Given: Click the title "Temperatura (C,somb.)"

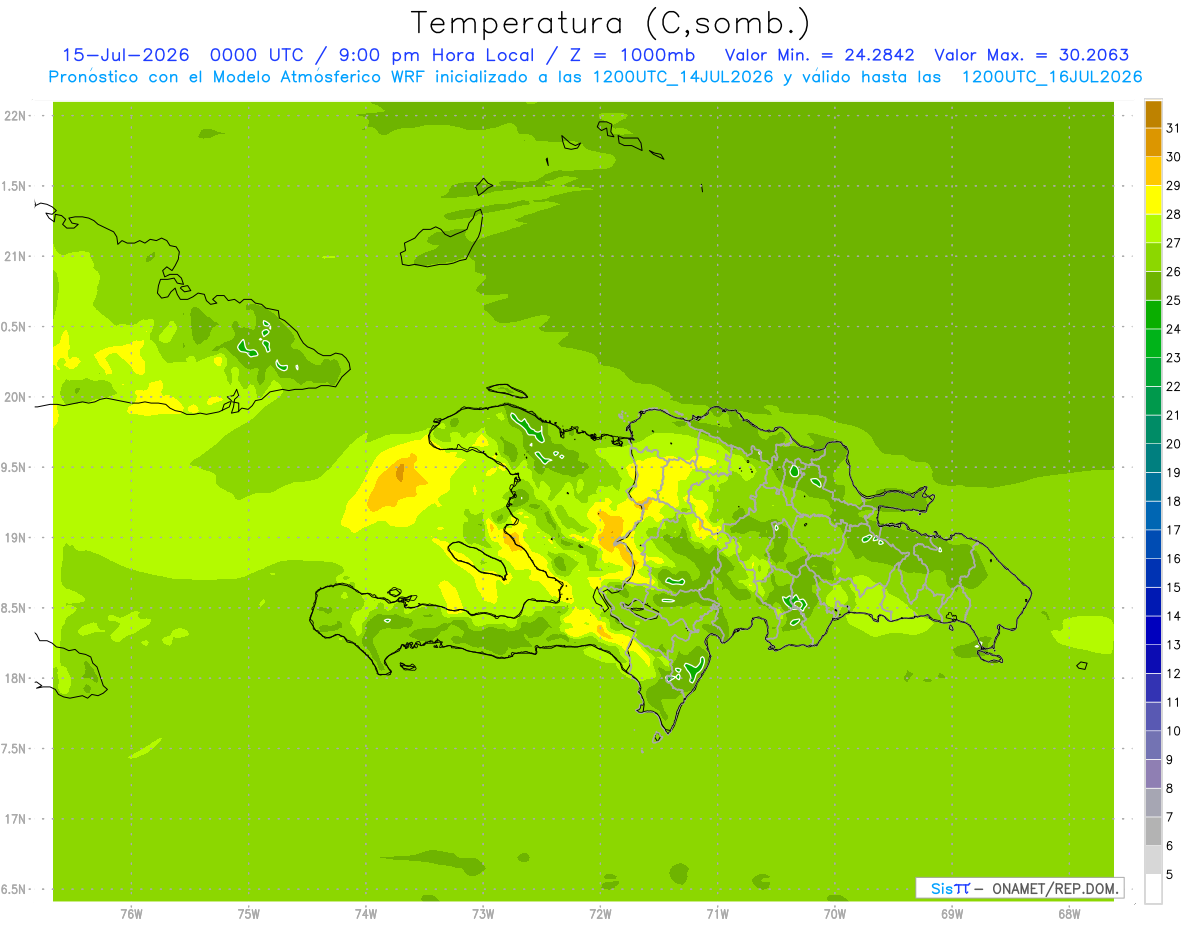Looking at the screenshot, I should pos(610,22).
